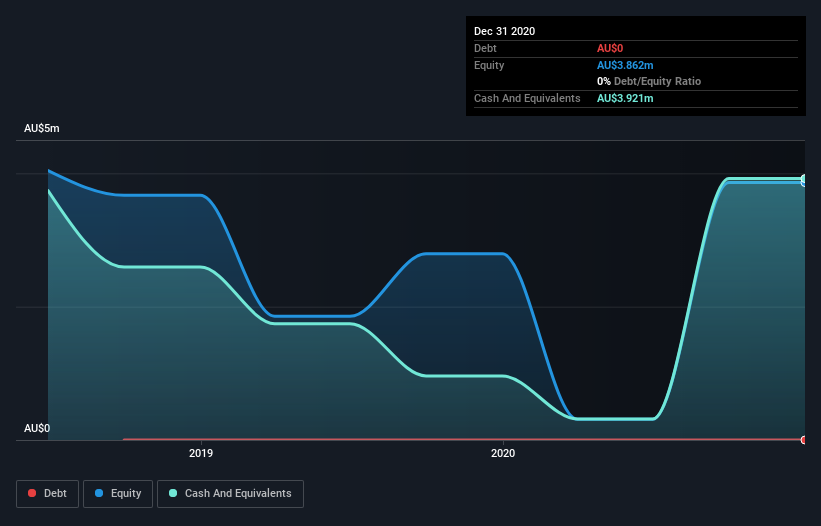
Task: Click the blue dot in Equity legend
Action: [x=99, y=493]
